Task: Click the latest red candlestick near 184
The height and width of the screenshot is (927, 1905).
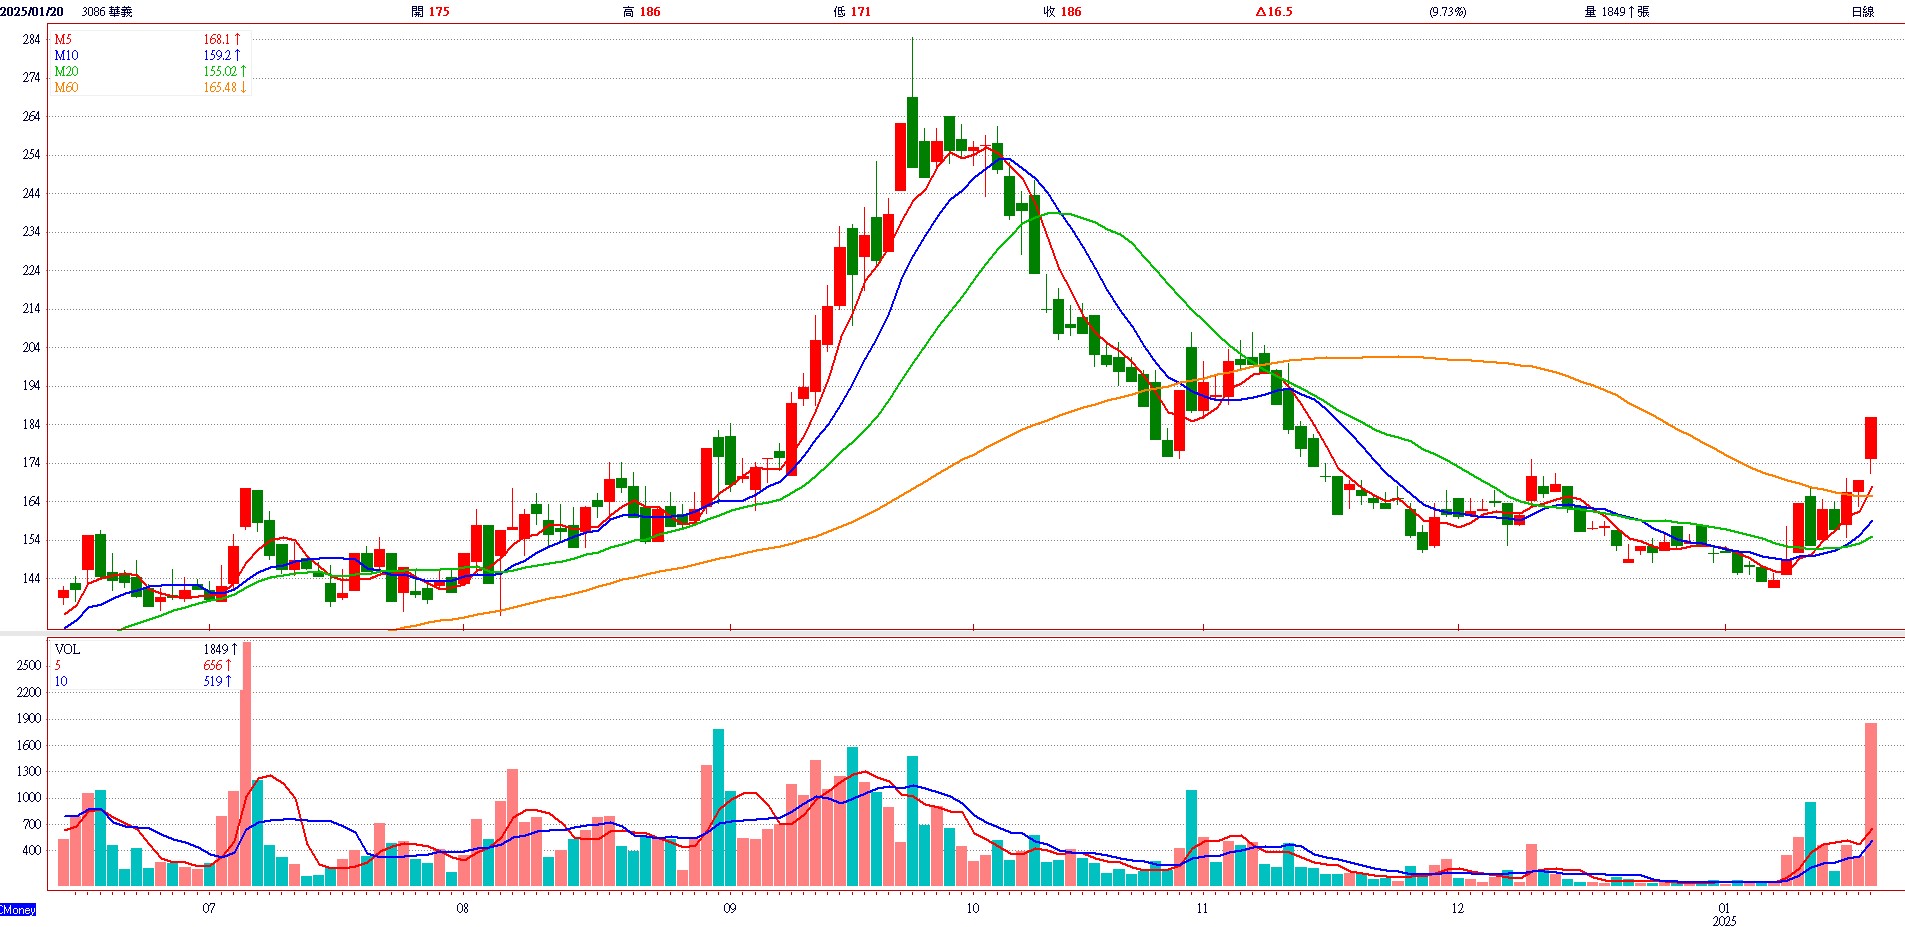Action: (1870, 437)
